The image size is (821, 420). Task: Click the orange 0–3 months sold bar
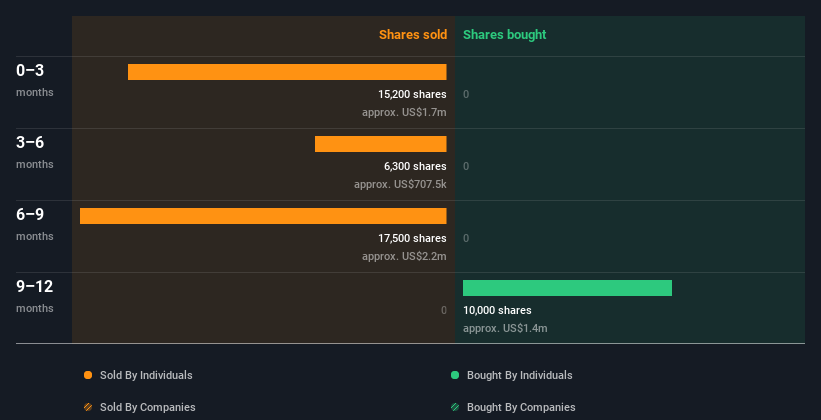click(x=287, y=72)
